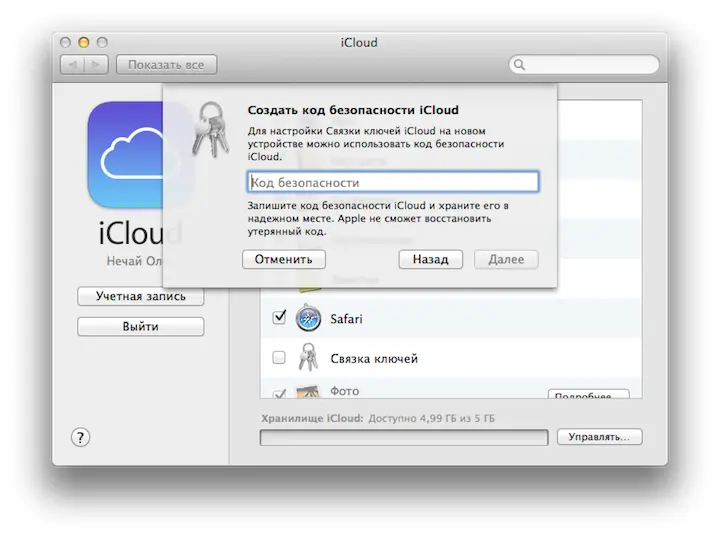Continue with the Далее button
720x538 pixels.
[506, 259]
